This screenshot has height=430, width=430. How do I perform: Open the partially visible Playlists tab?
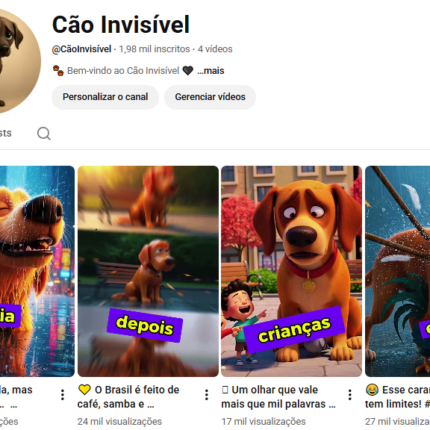pyautogui.click(x=5, y=133)
